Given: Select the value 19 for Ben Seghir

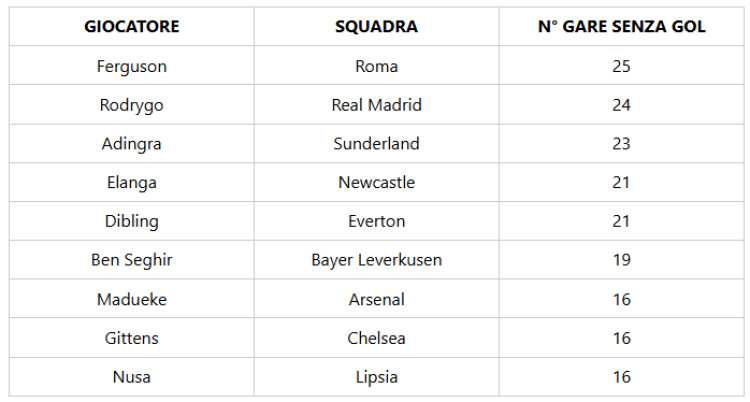Looking at the screenshot, I should click(621, 260).
